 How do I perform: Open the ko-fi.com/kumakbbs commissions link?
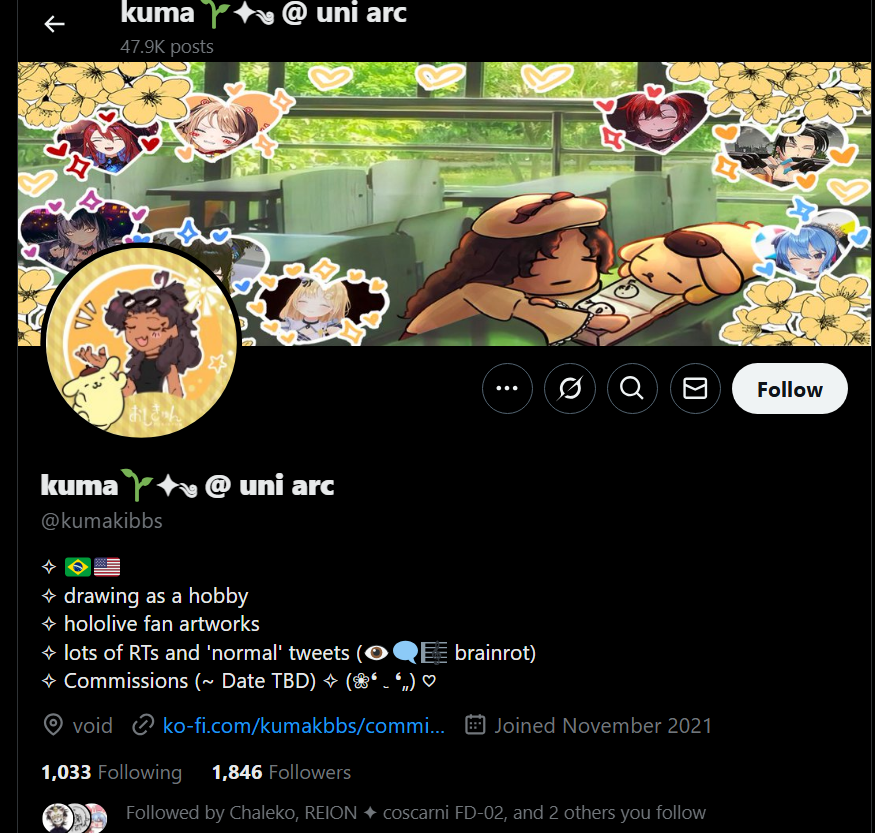[x=304, y=725]
